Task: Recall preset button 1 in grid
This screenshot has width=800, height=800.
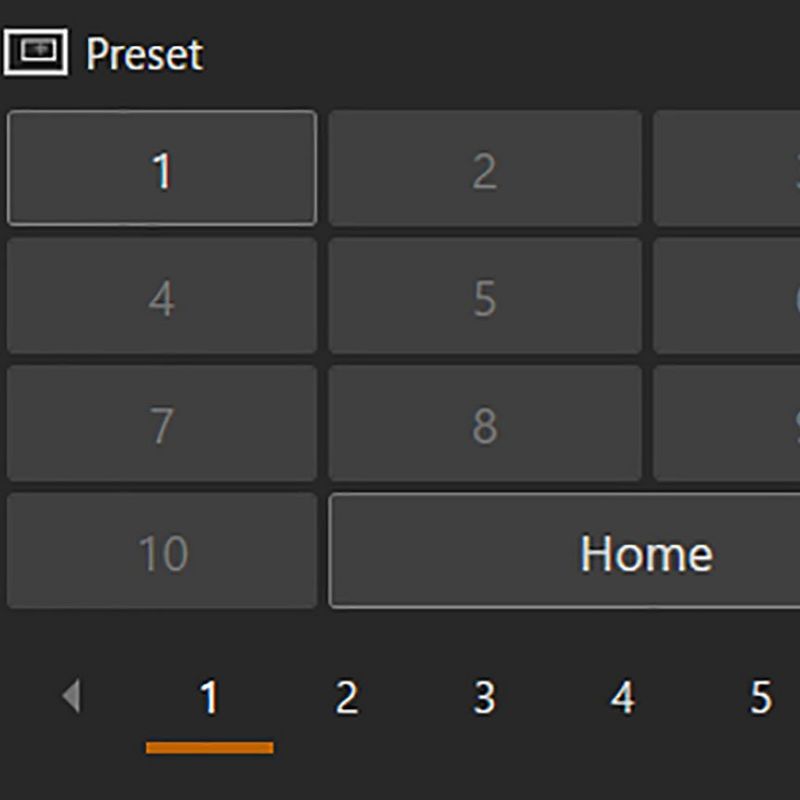Action: click(x=162, y=169)
